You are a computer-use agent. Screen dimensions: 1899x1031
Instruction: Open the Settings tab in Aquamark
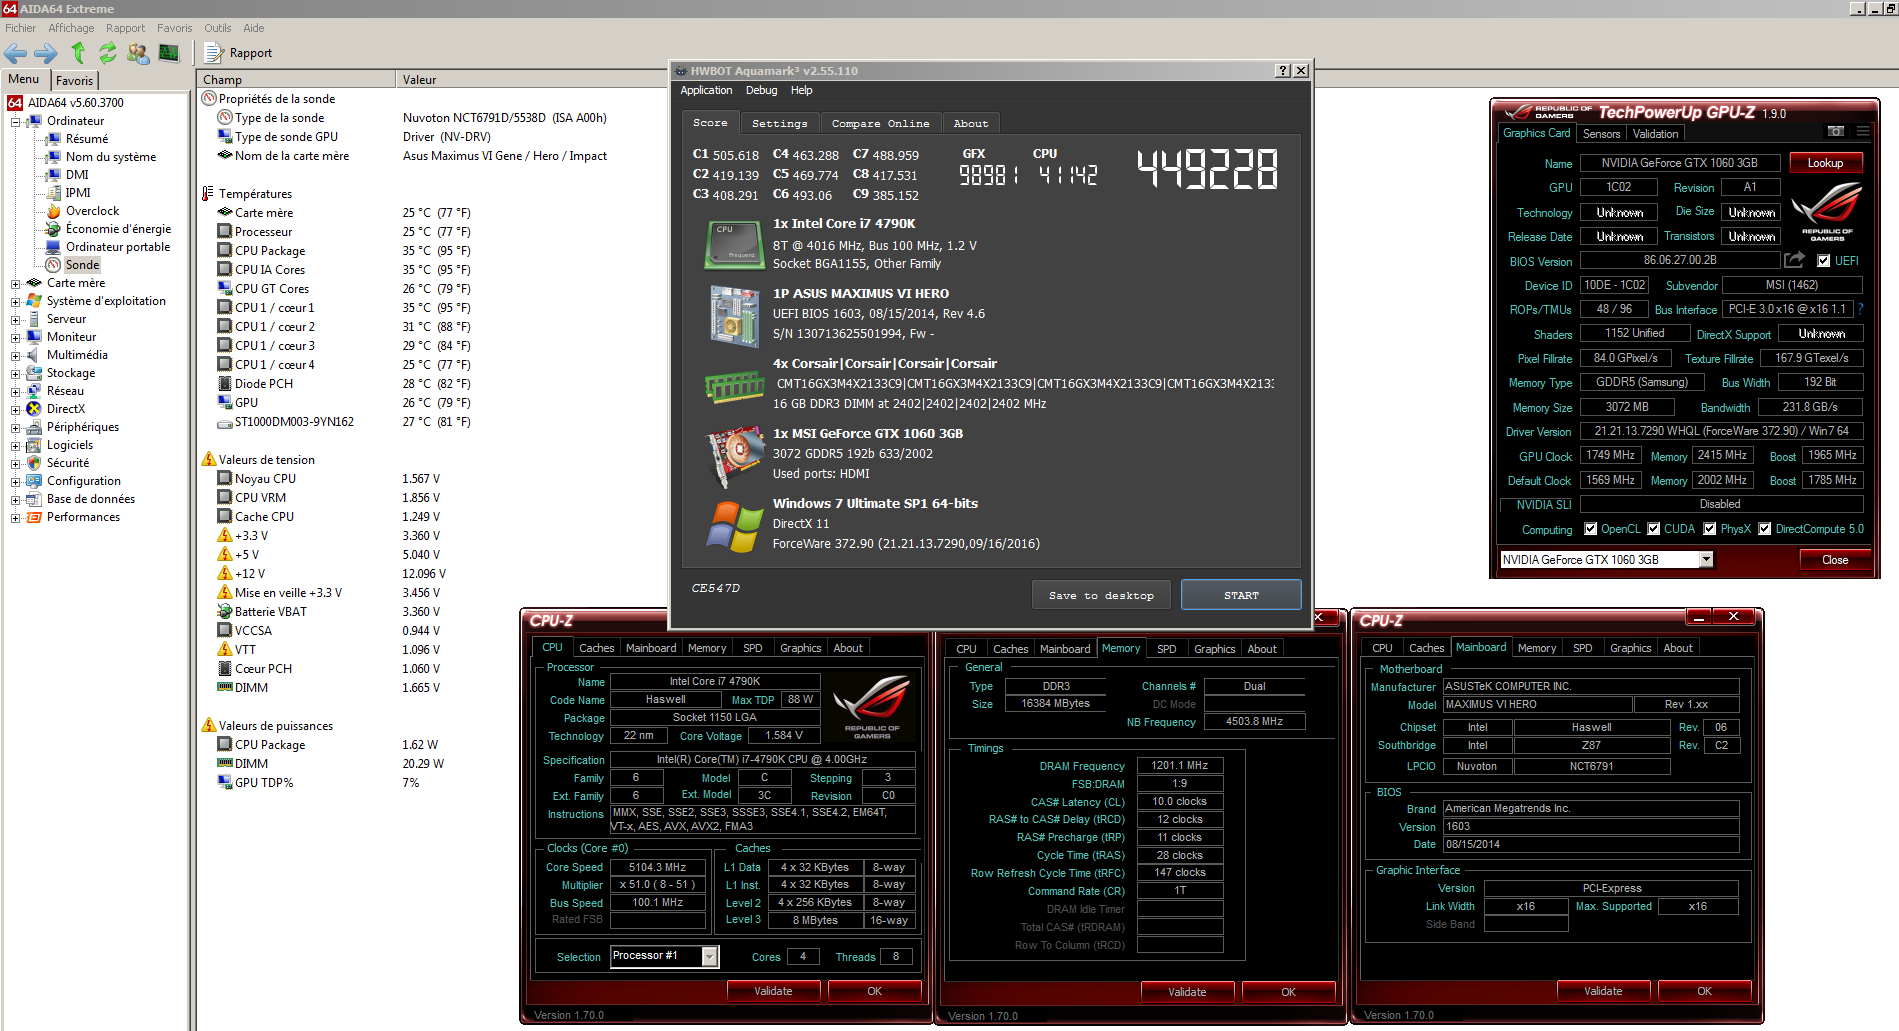pos(779,124)
